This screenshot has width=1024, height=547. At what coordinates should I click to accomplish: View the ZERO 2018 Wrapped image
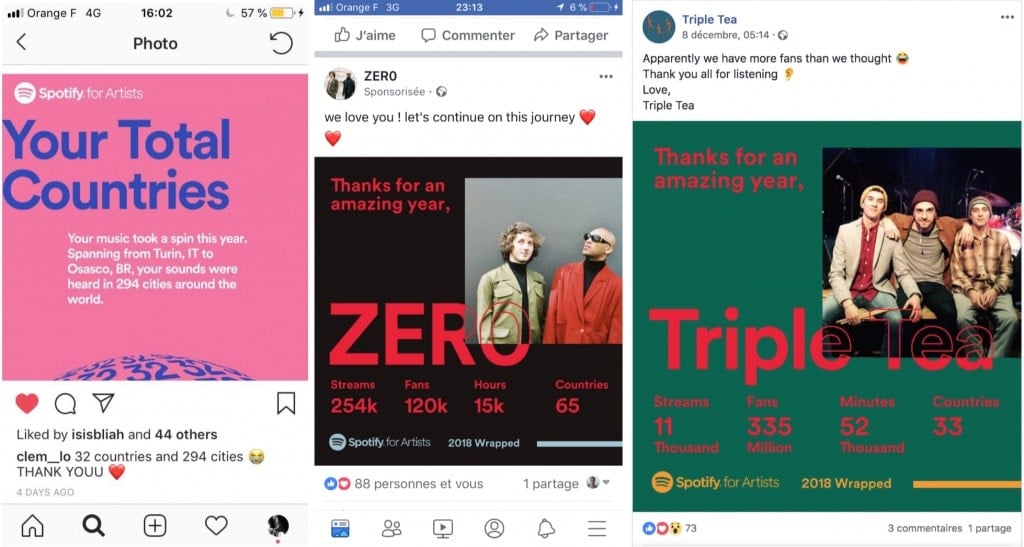point(468,311)
